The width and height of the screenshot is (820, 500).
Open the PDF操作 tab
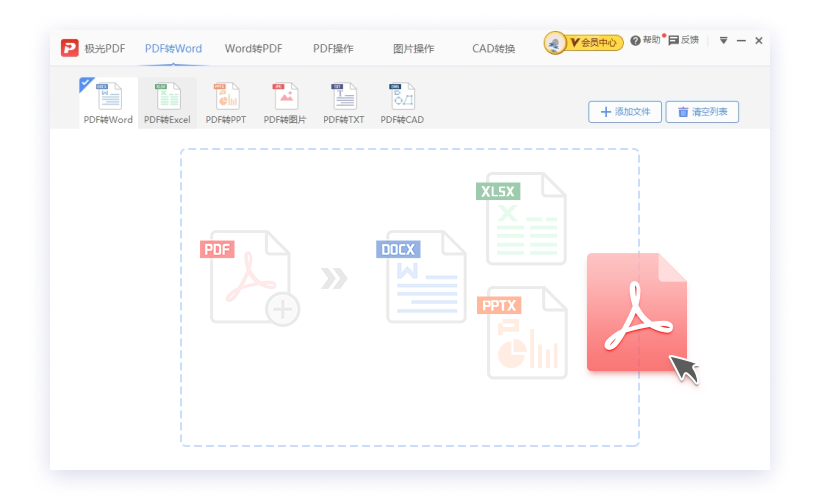[x=333, y=48]
